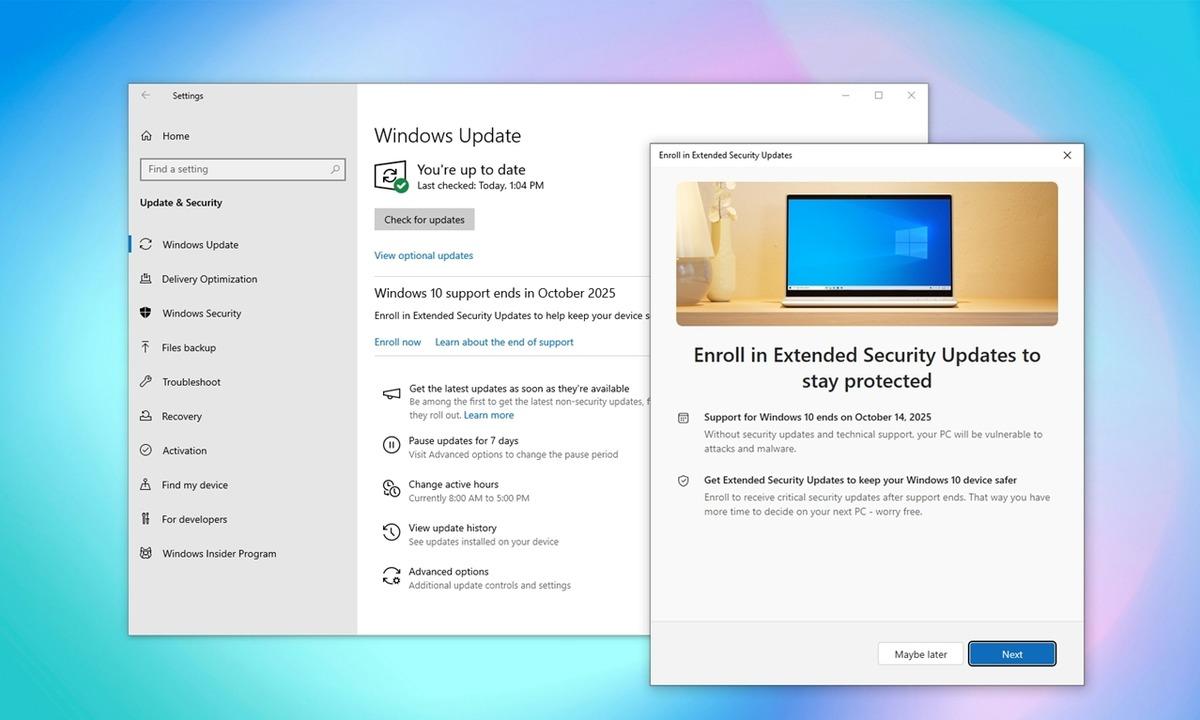The image size is (1200, 720).
Task: Click the Windows Insider Program icon
Action: 146,553
